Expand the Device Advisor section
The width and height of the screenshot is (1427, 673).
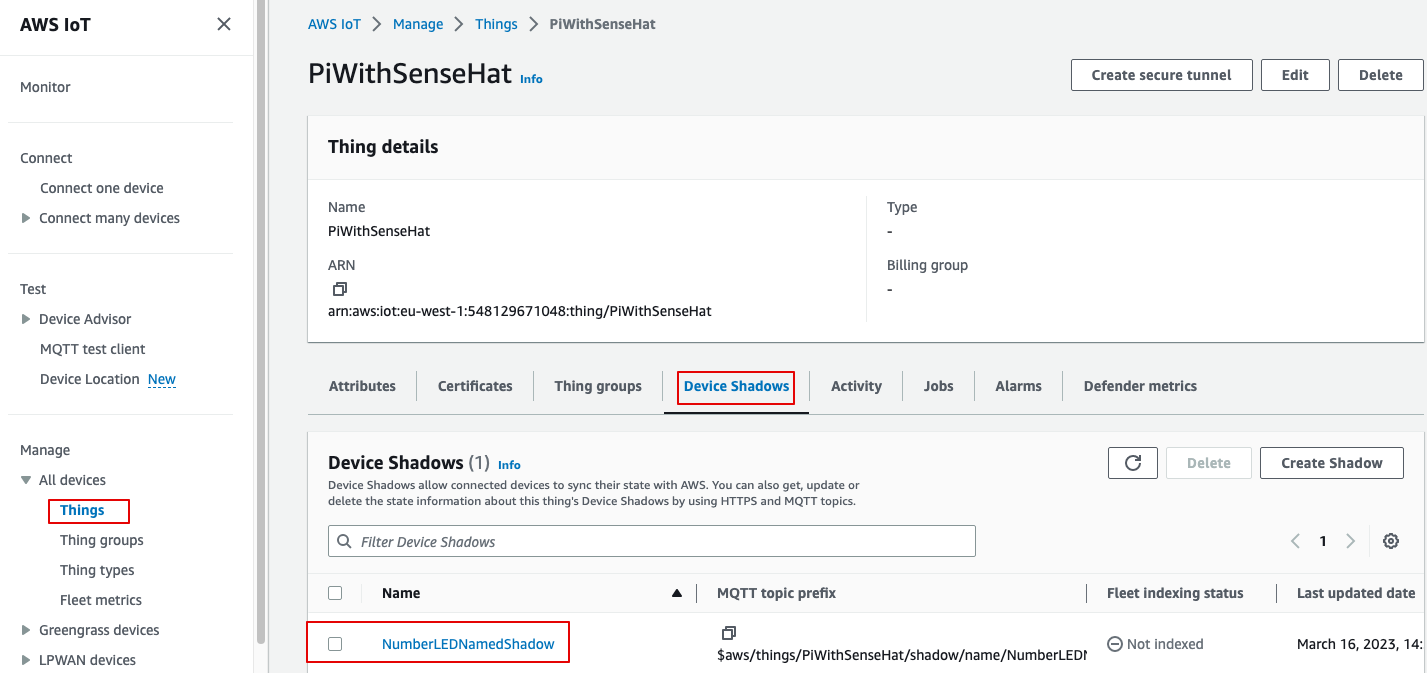coord(25,318)
